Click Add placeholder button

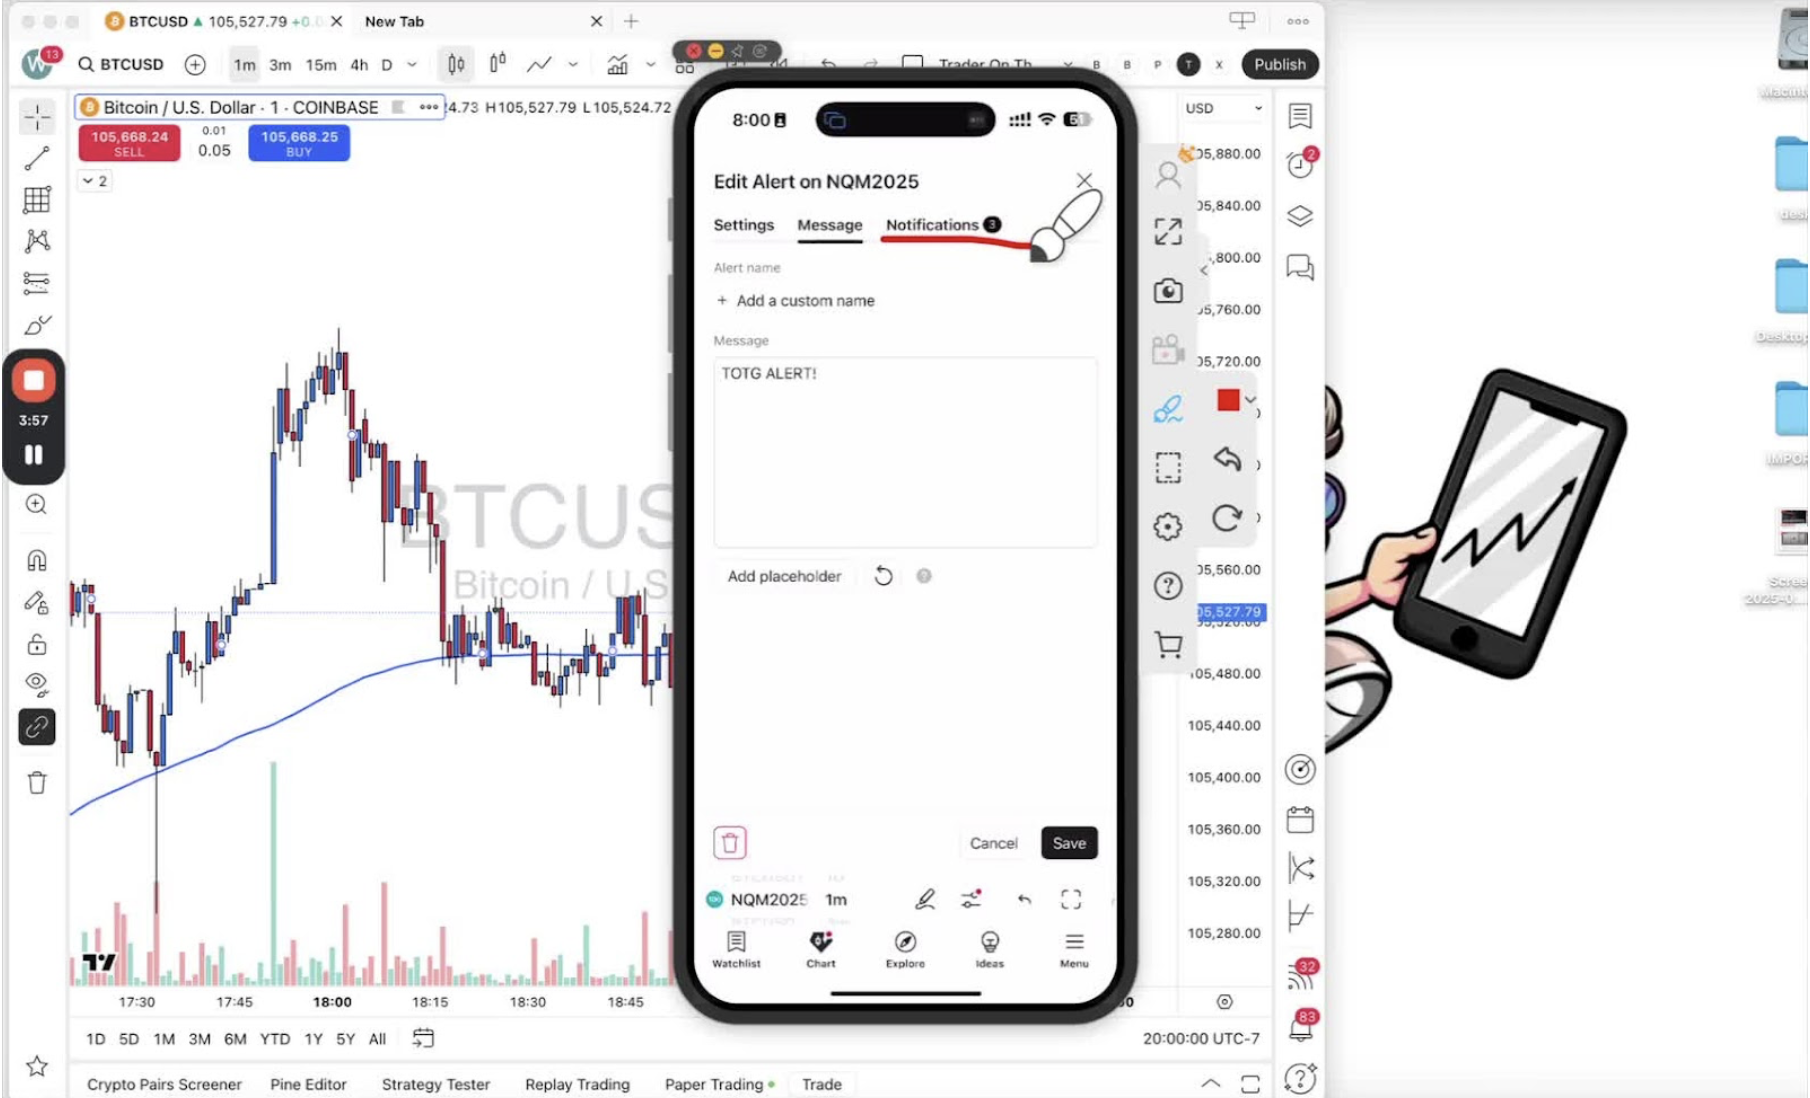click(x=784, y=576)
